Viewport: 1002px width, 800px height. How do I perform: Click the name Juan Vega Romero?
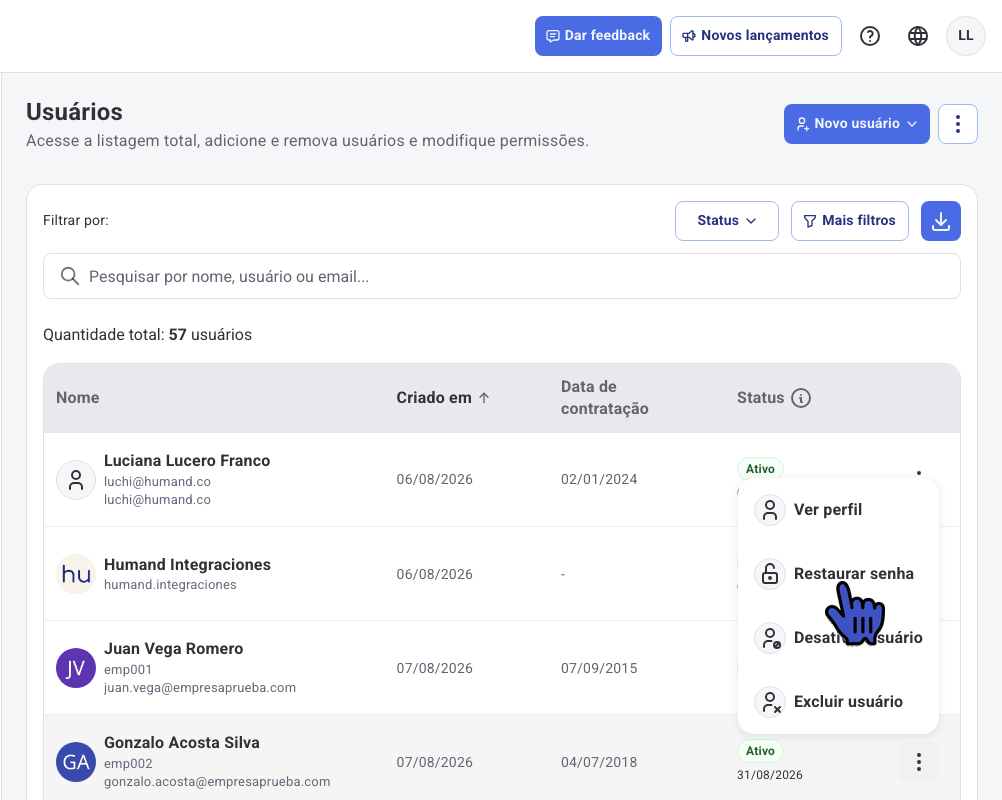pos(174,649)
